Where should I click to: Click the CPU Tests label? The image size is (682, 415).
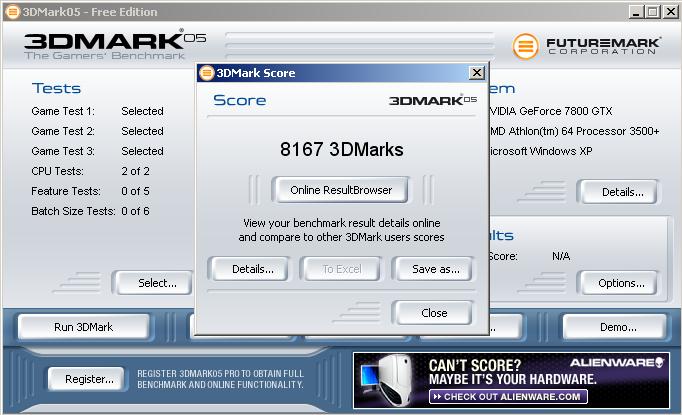point(57,171)
